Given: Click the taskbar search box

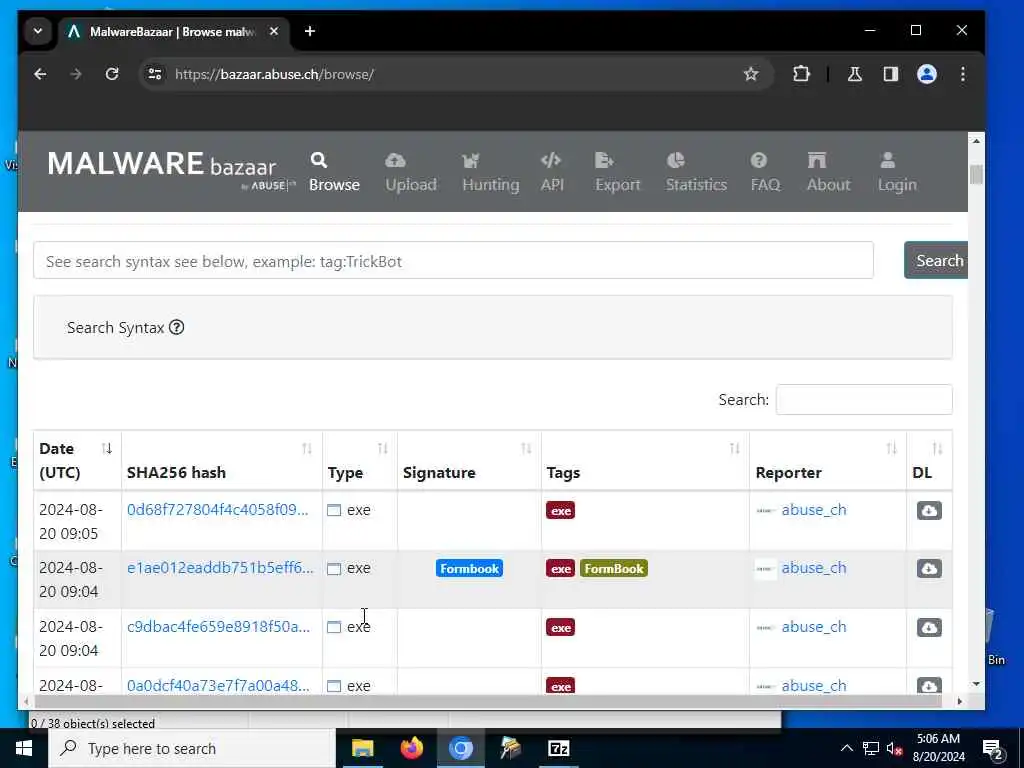Looking at the screenshot, I should [x=192, y=748].
